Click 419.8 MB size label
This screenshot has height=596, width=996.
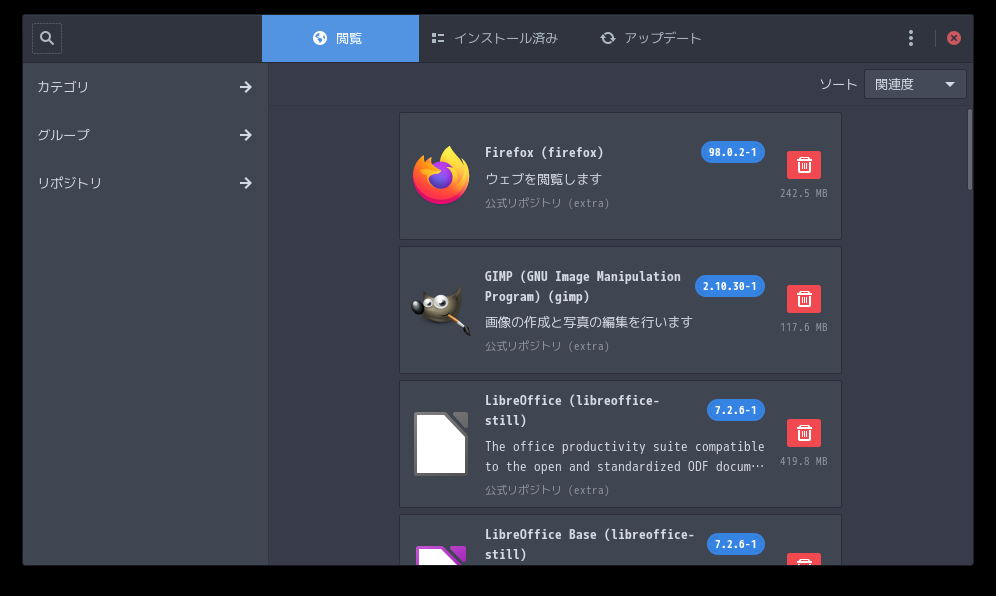(x=804, y=461)
